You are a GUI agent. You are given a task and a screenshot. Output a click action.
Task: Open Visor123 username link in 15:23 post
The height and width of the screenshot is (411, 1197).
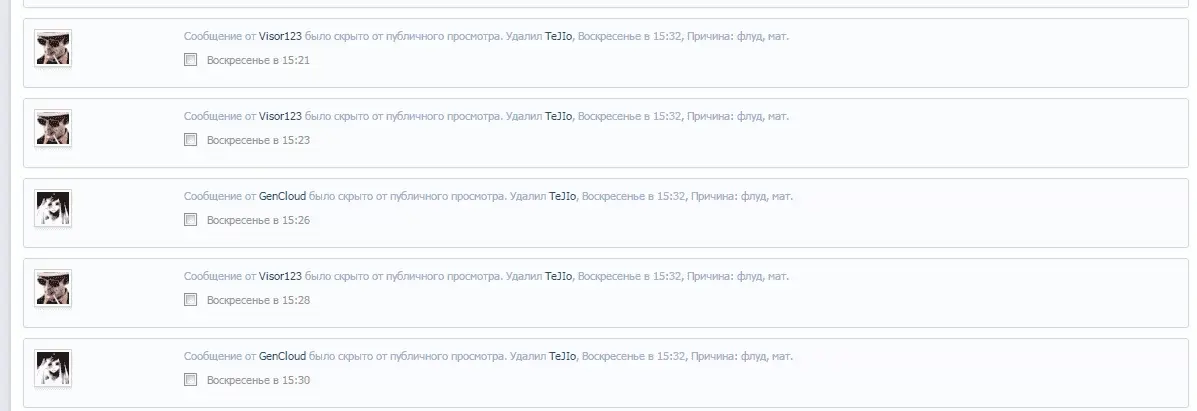280,116
